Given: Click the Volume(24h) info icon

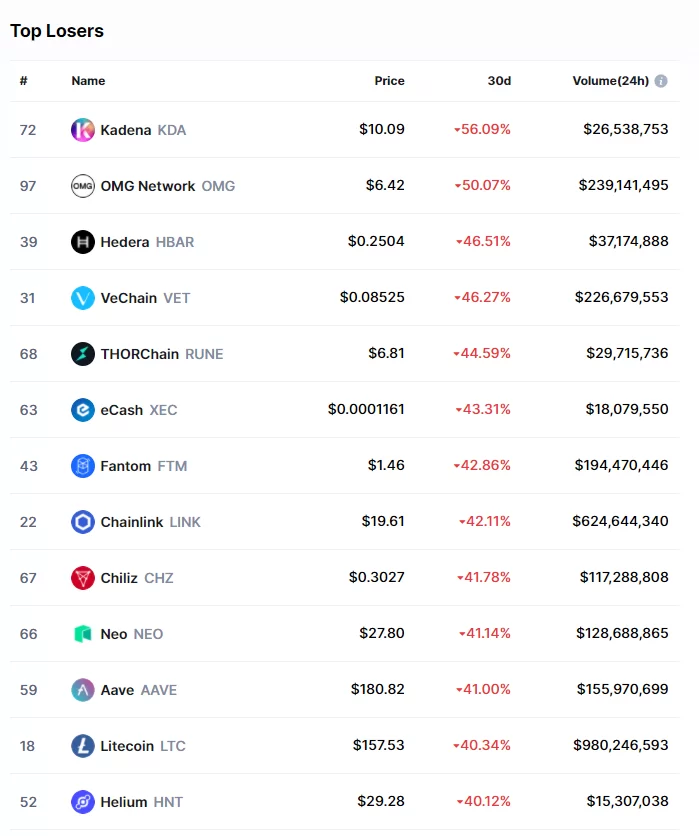Looking at the screenshot, I should tap(661, 81).
